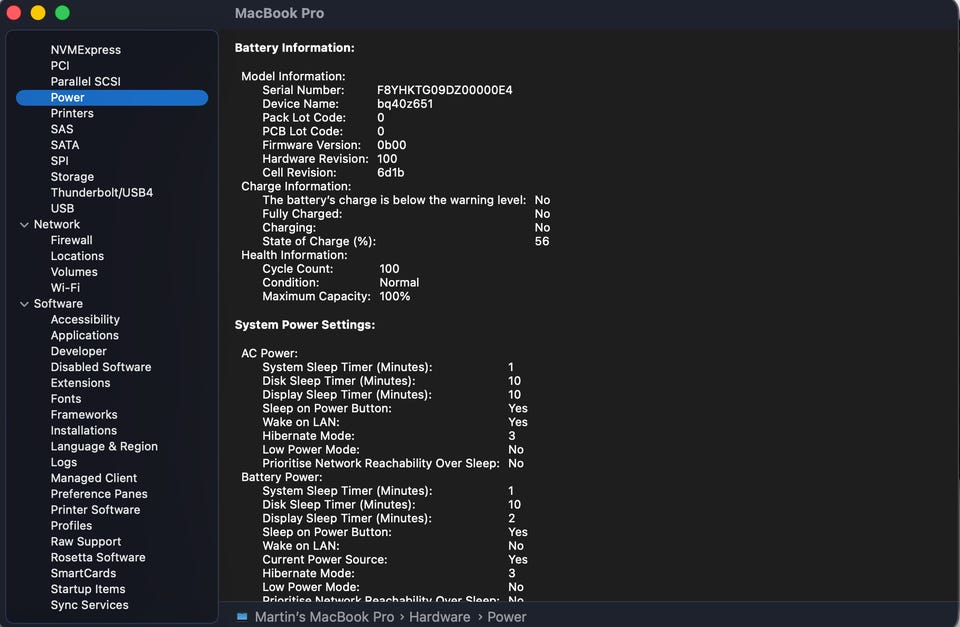Select USB in the sidebar
The width and height of the screenshot is (960, 627).
[x=62, y=209]
